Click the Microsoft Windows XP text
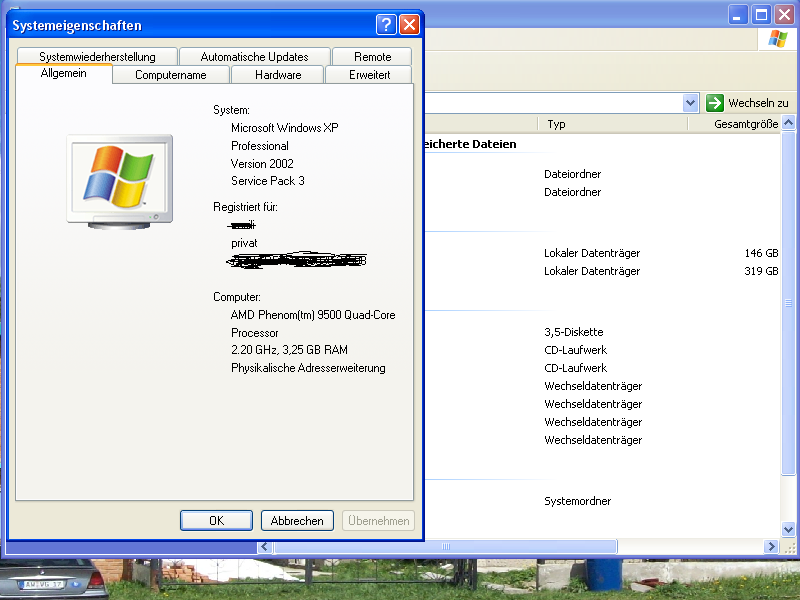The height and width of the screenshot is (600, 800). click(285, 128)
